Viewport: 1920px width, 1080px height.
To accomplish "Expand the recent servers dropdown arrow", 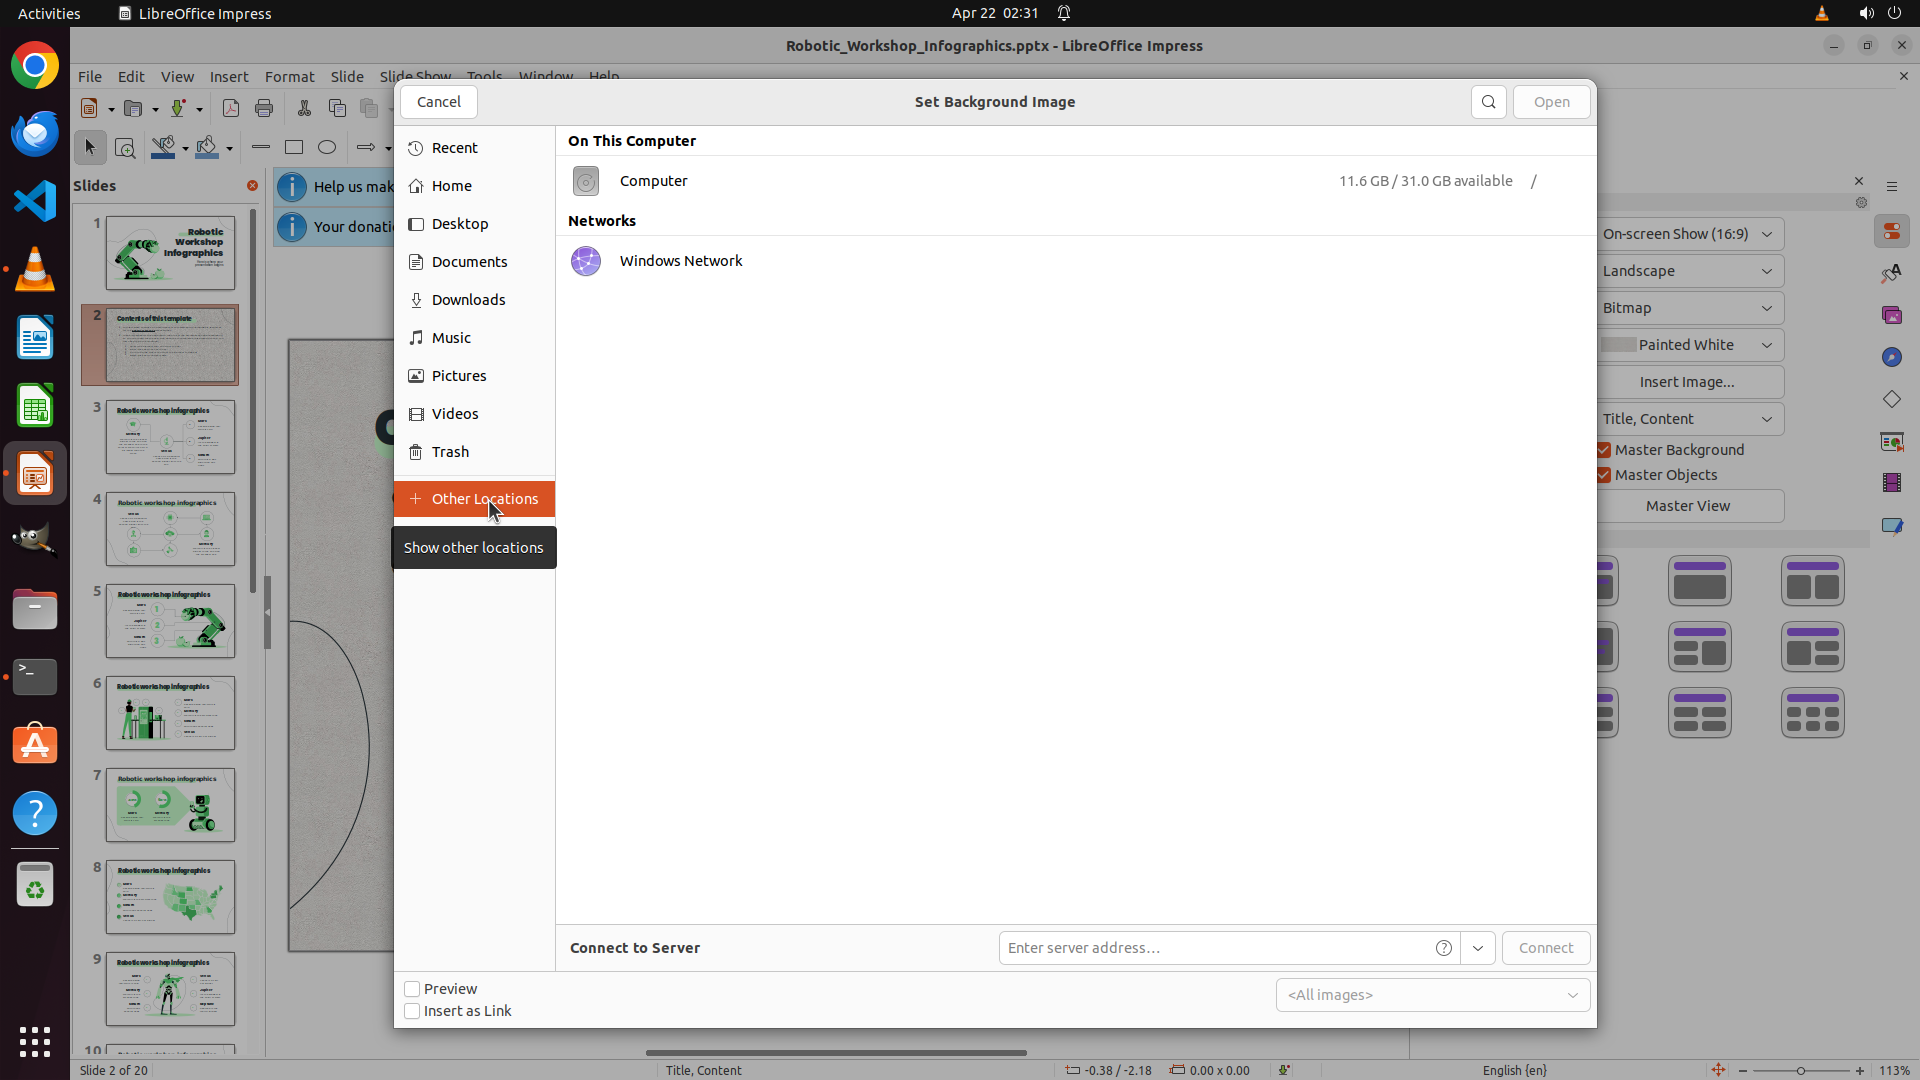I will pyautogui.click(x=1477, y=948).
